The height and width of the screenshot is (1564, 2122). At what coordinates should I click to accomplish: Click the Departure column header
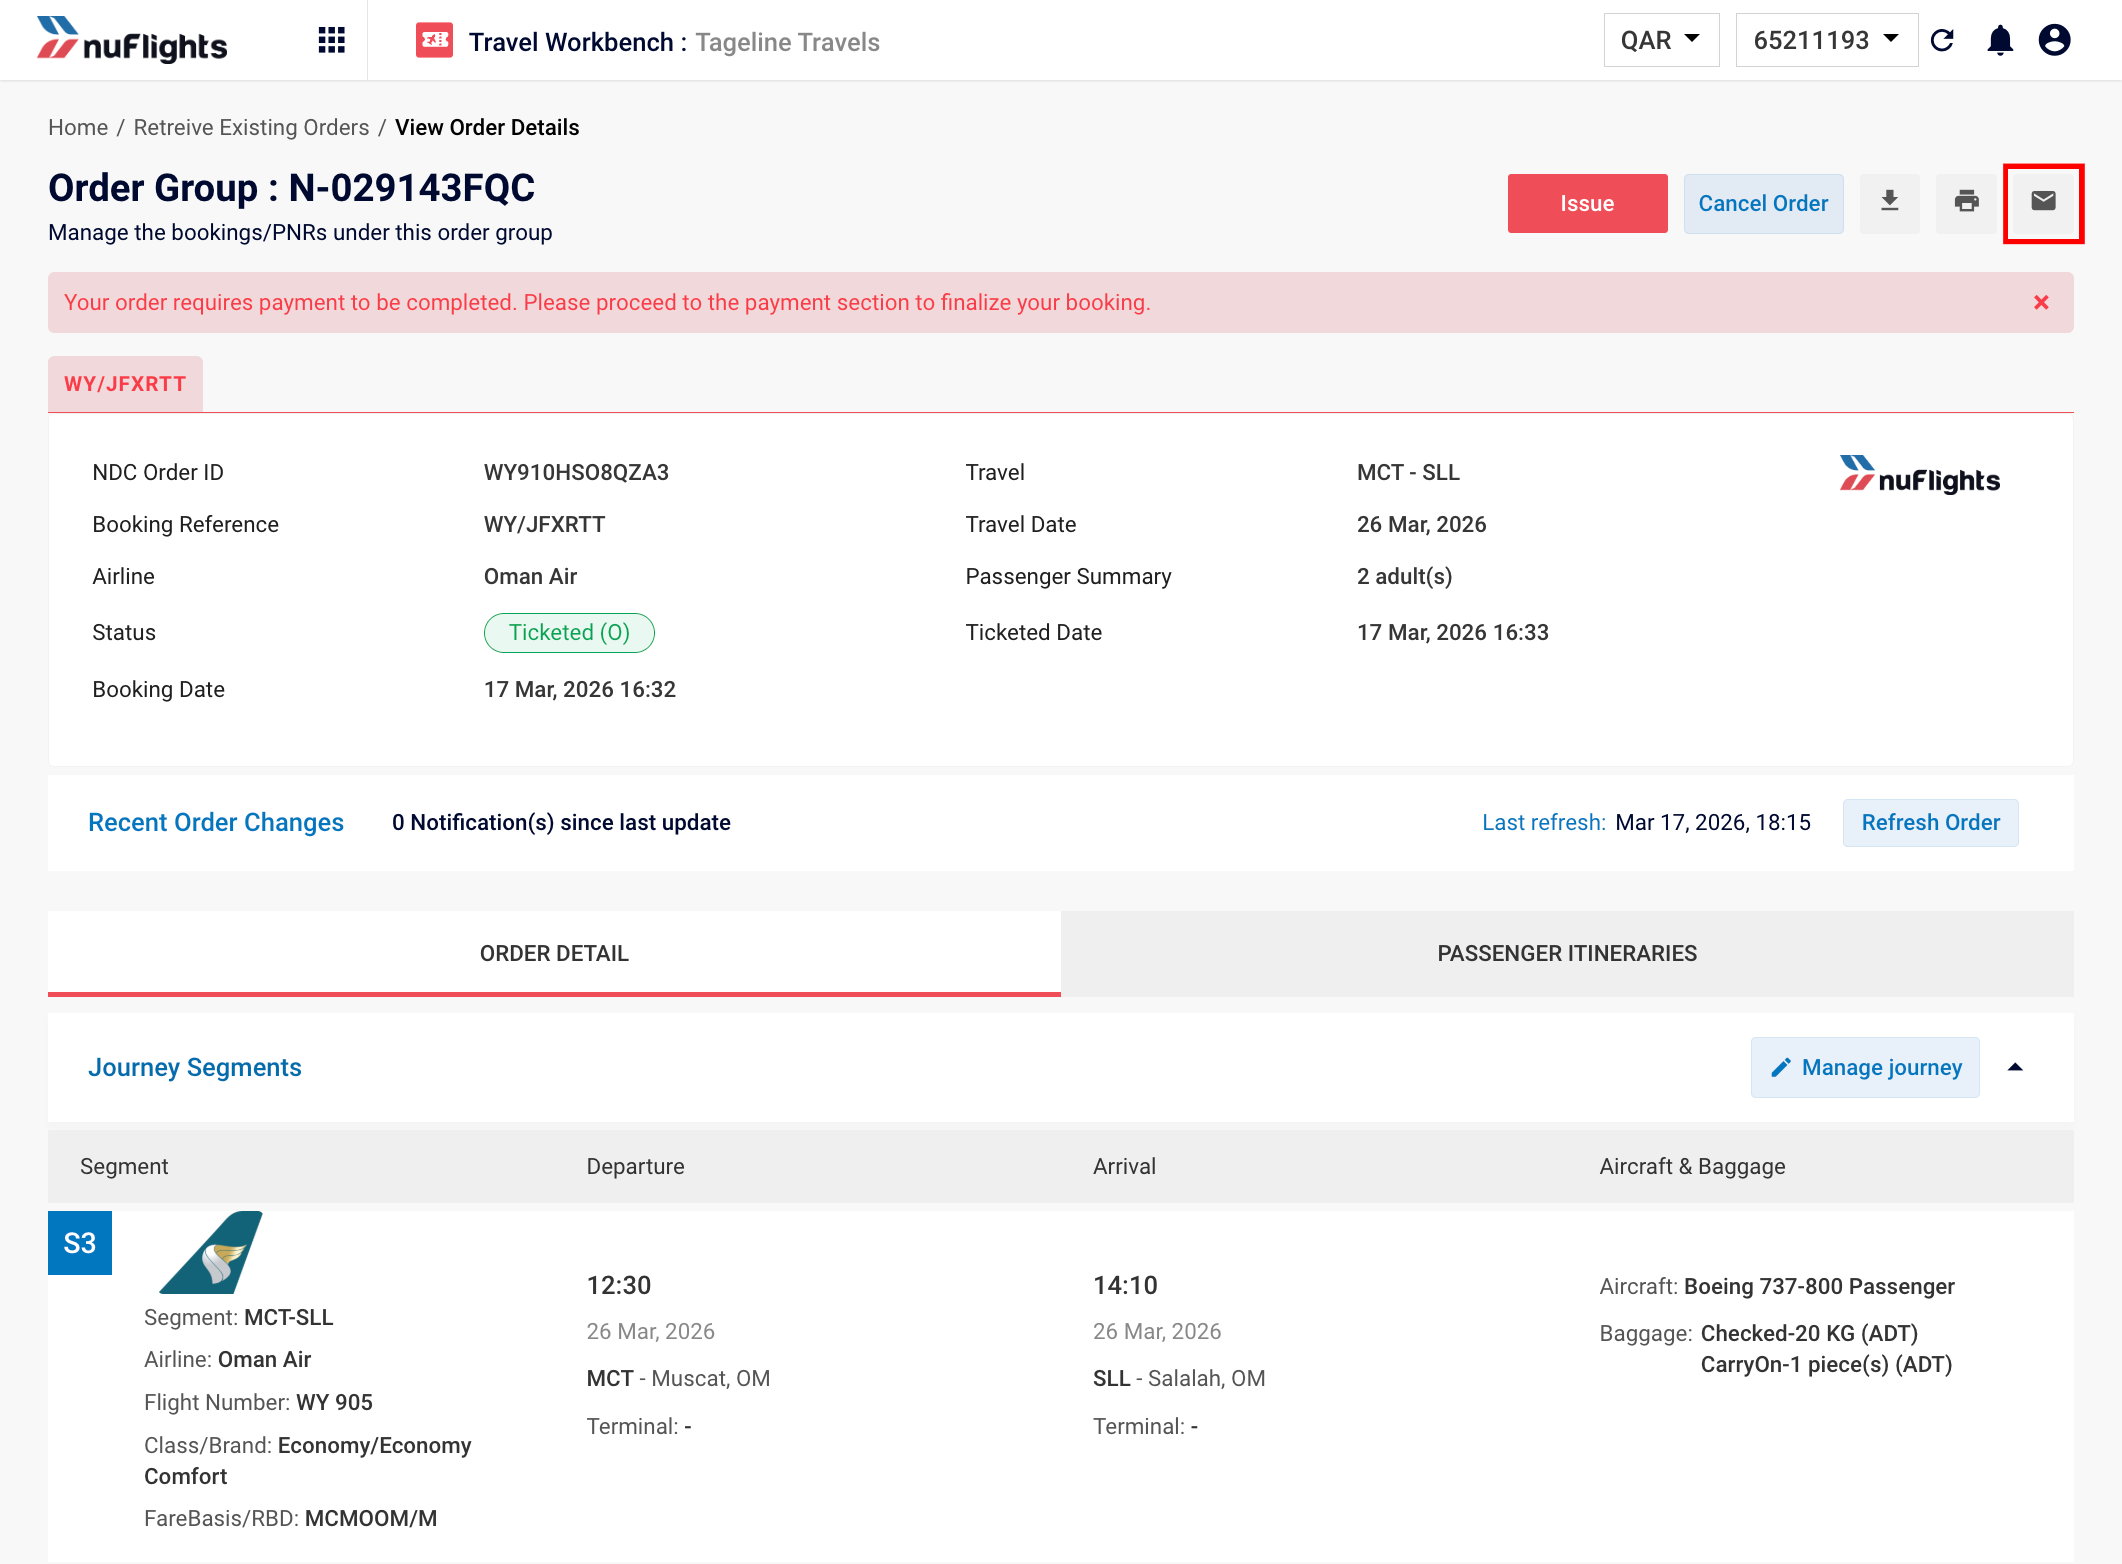pos(635,1166)
